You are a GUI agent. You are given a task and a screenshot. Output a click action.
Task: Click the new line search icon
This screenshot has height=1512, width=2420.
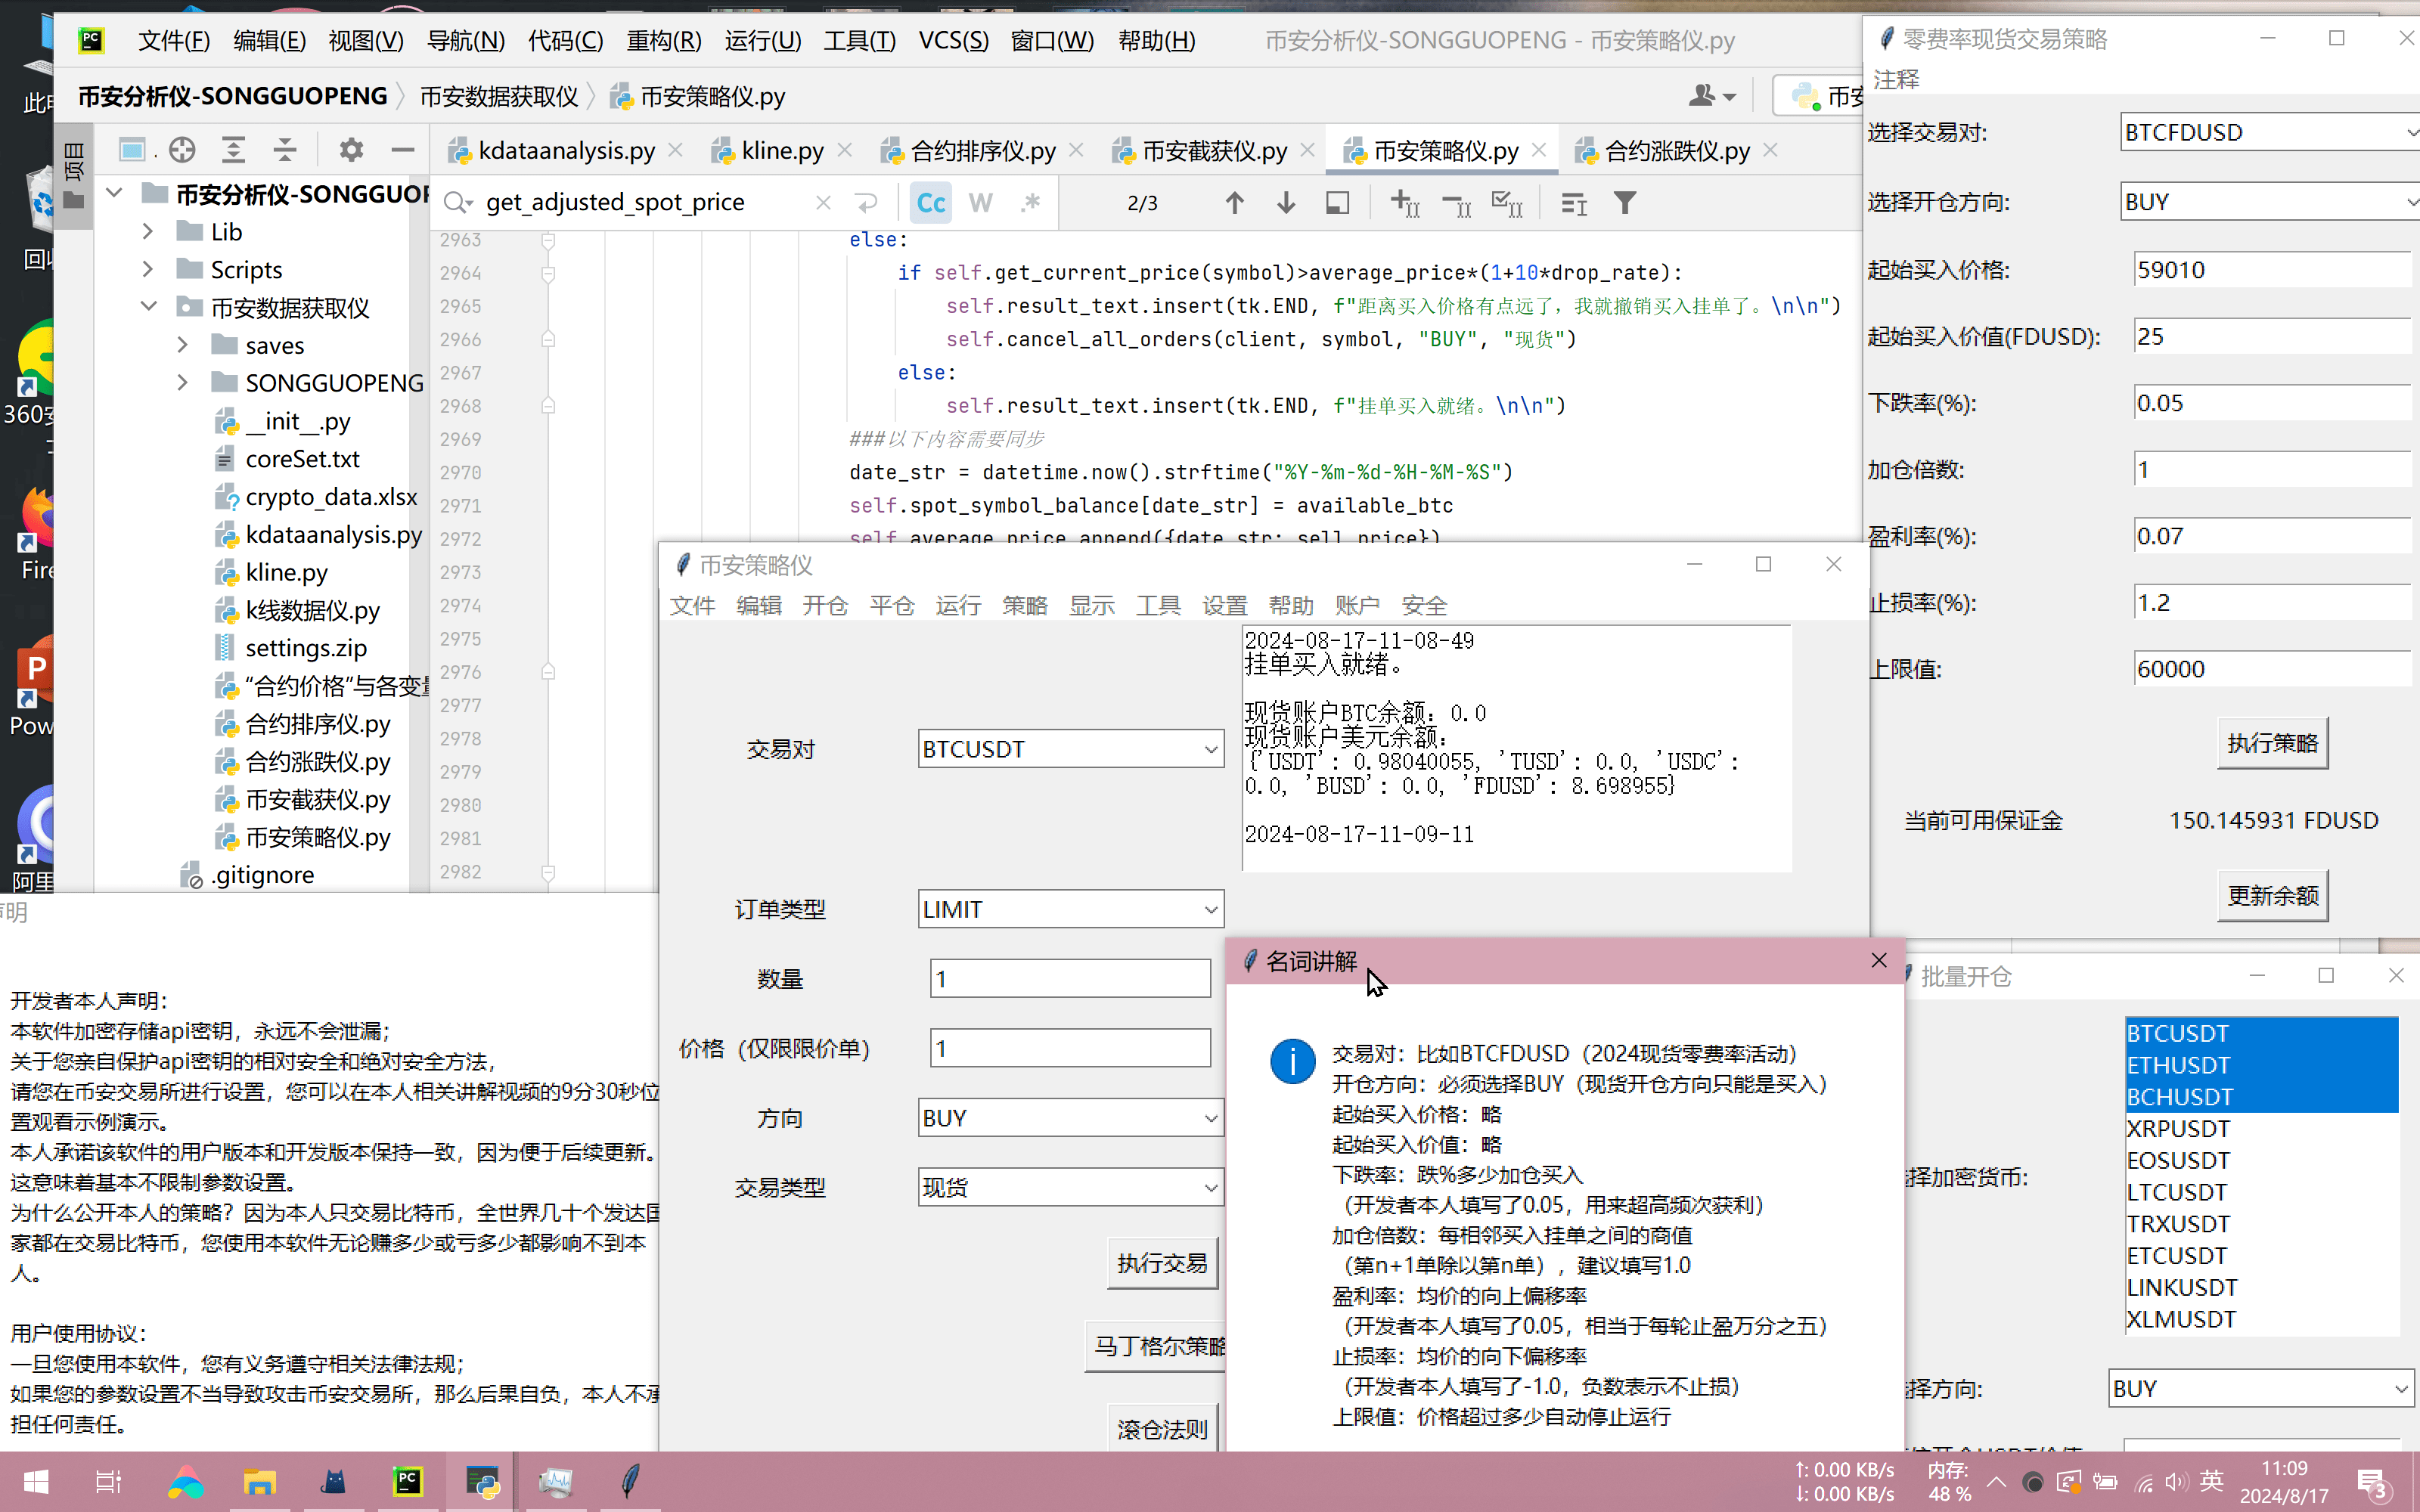click(x=866, y=203)
